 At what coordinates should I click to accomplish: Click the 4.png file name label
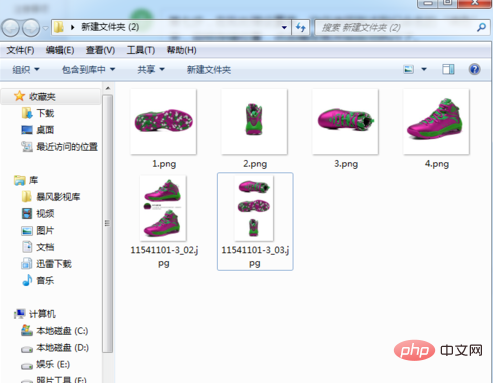437,164
